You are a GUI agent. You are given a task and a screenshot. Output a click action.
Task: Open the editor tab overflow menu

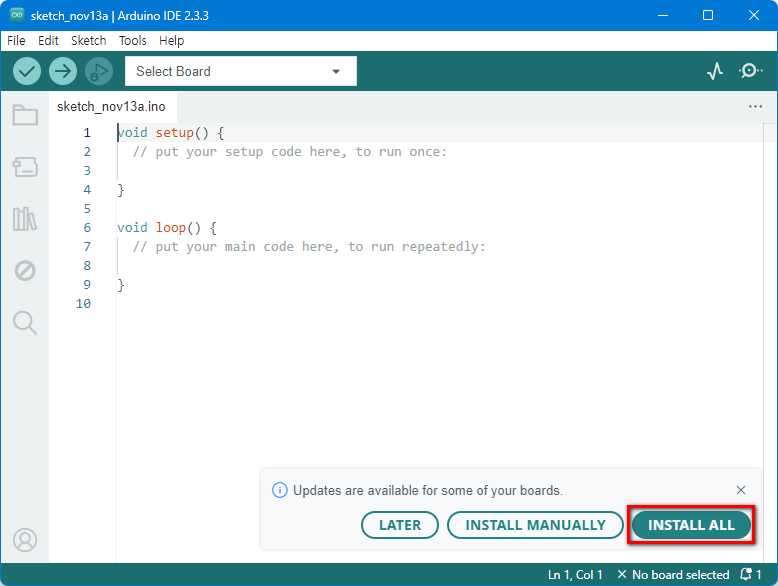coord(755,106)
